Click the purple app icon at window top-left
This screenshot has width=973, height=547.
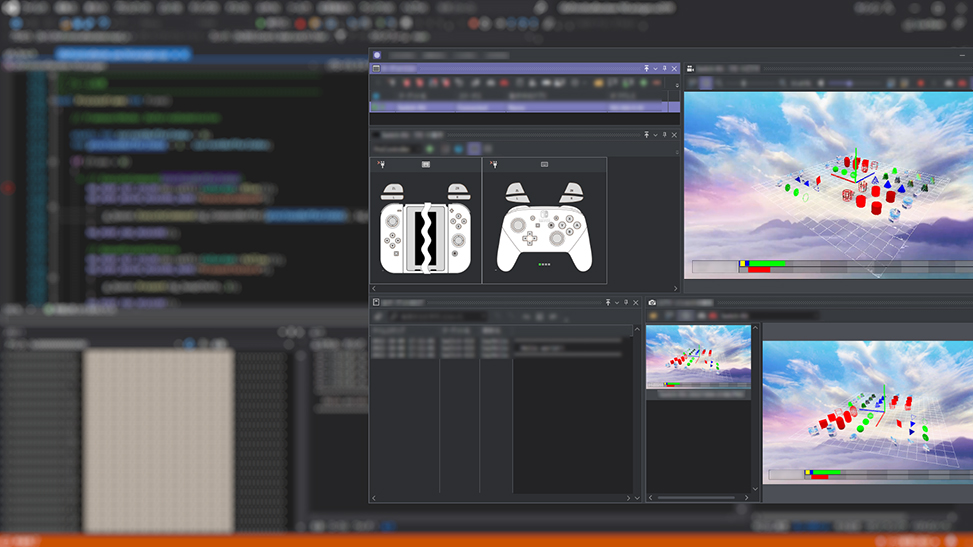377,56
